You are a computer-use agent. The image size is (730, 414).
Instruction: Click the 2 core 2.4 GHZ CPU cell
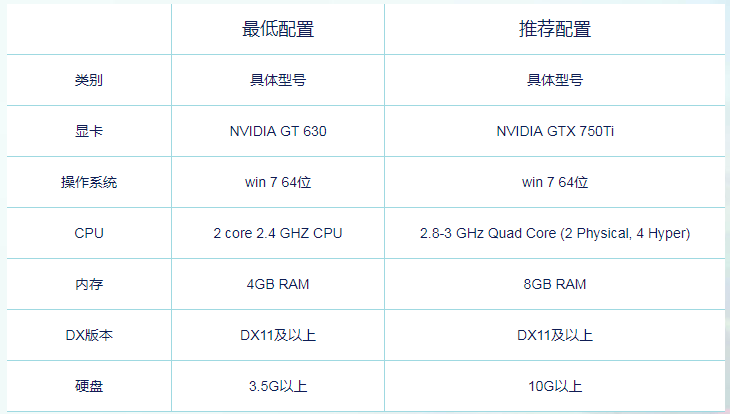point(278,233)
